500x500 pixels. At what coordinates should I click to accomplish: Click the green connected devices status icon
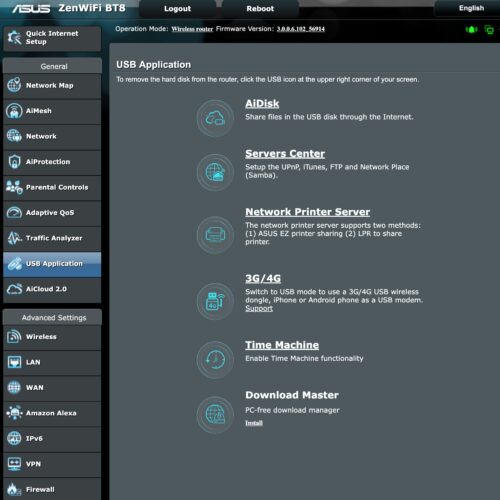489,30
